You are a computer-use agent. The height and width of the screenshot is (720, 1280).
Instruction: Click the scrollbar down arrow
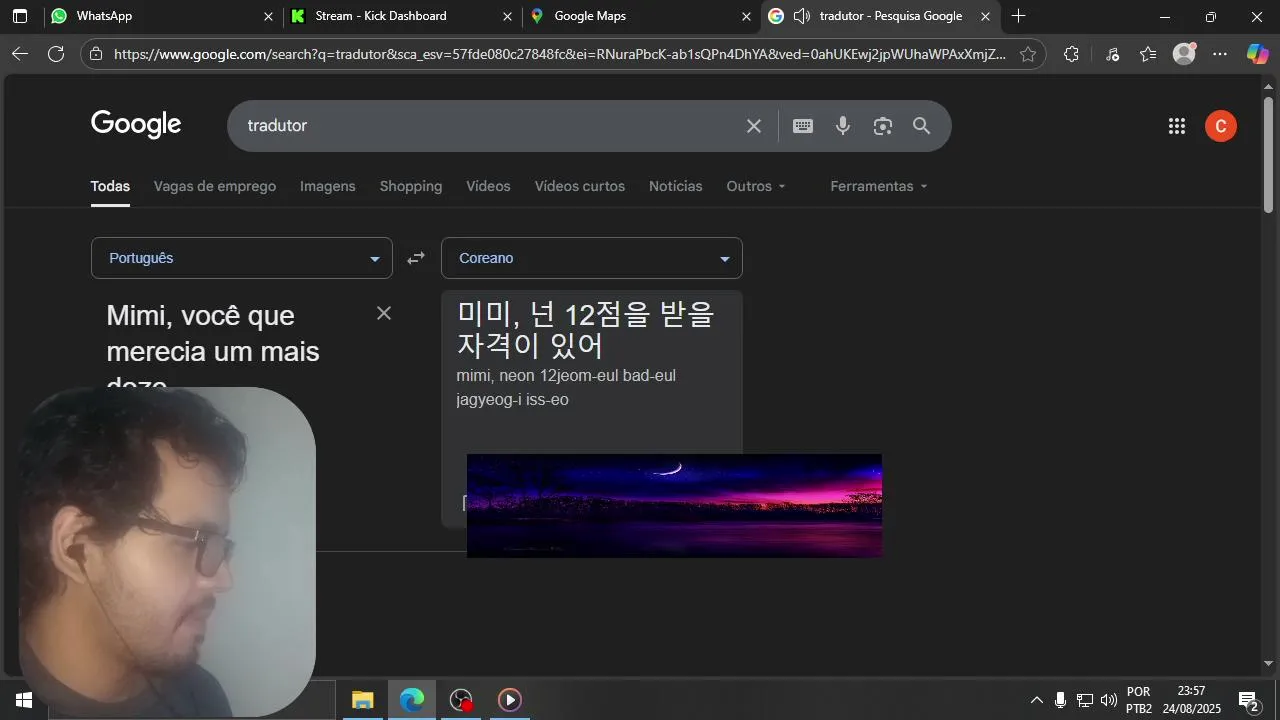(1269, 663)
